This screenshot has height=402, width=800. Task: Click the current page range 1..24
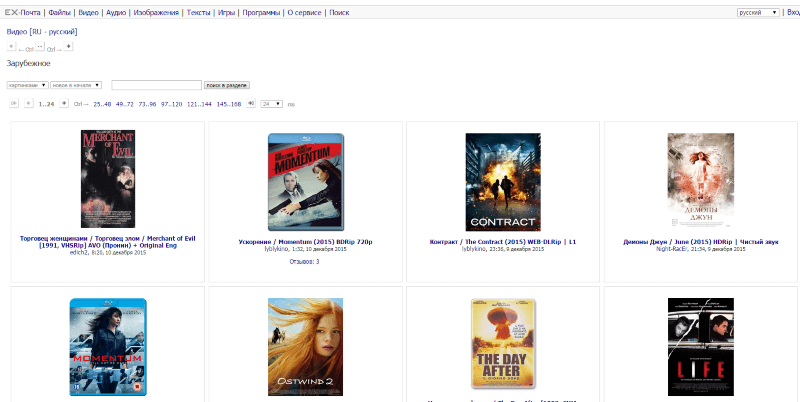click(x=46, y=104)
